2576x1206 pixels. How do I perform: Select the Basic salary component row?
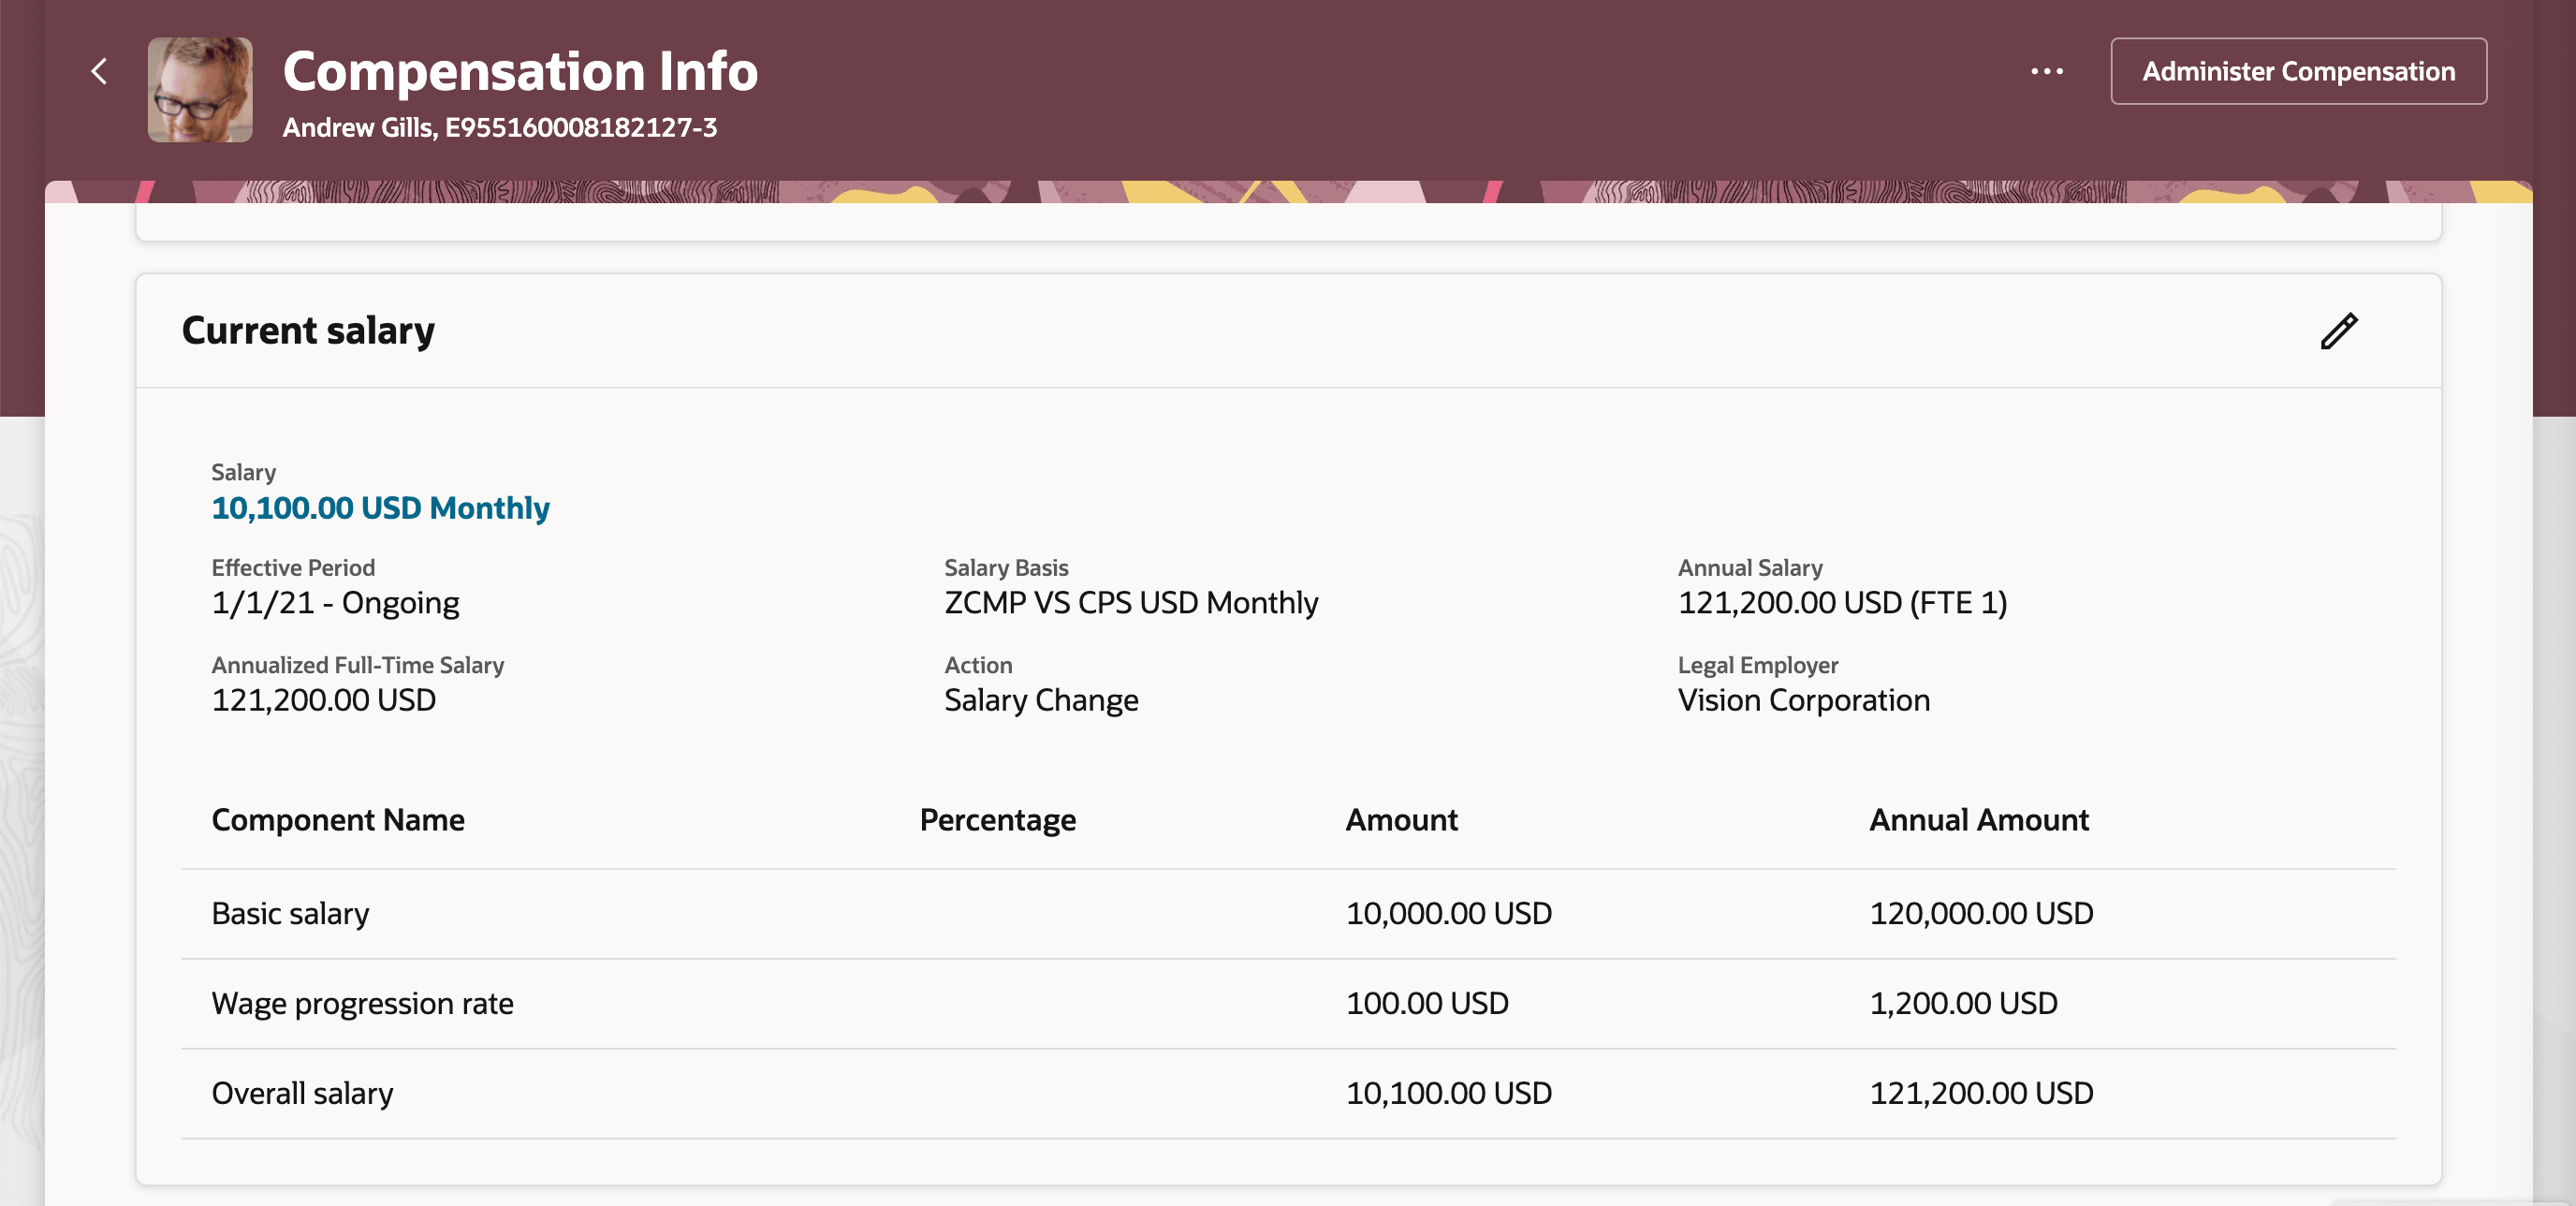[290, 912]
